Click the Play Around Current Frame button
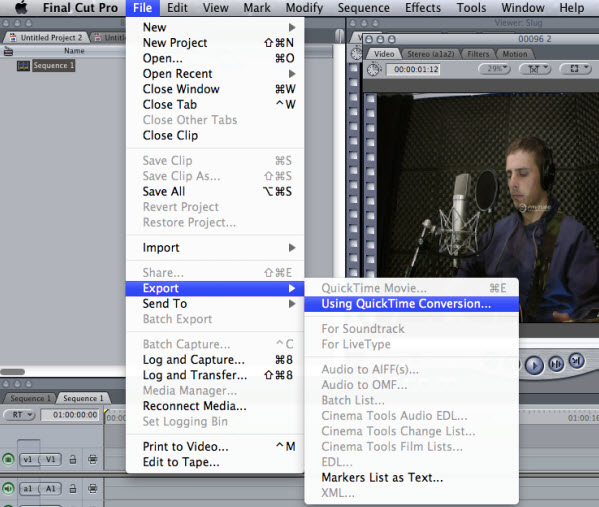599x507 pixels. click(x=556, y=364)
